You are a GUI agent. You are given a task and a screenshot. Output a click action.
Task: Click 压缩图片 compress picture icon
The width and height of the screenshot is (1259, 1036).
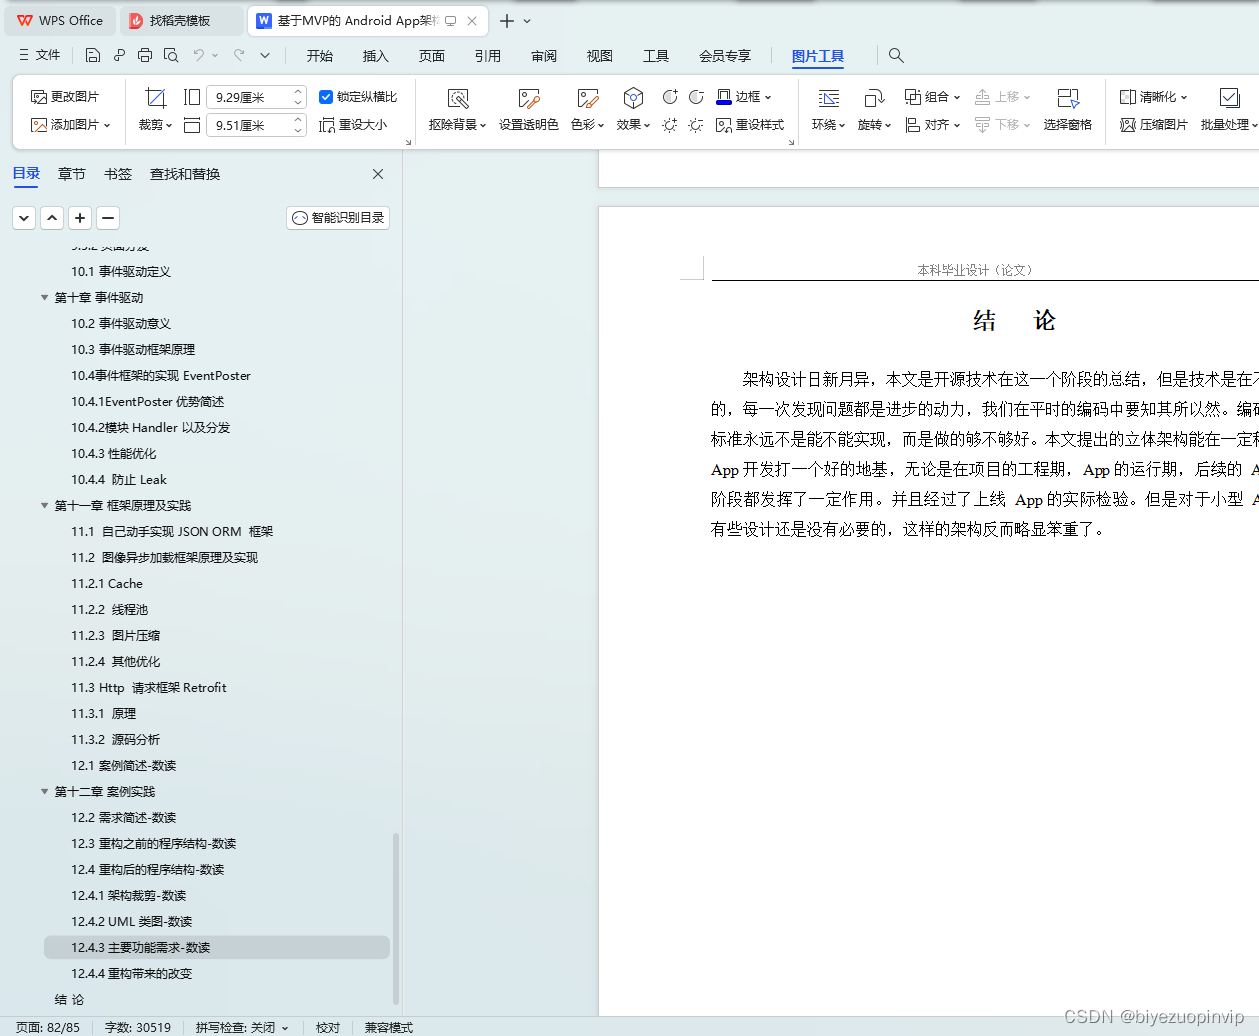point(1154,125)
